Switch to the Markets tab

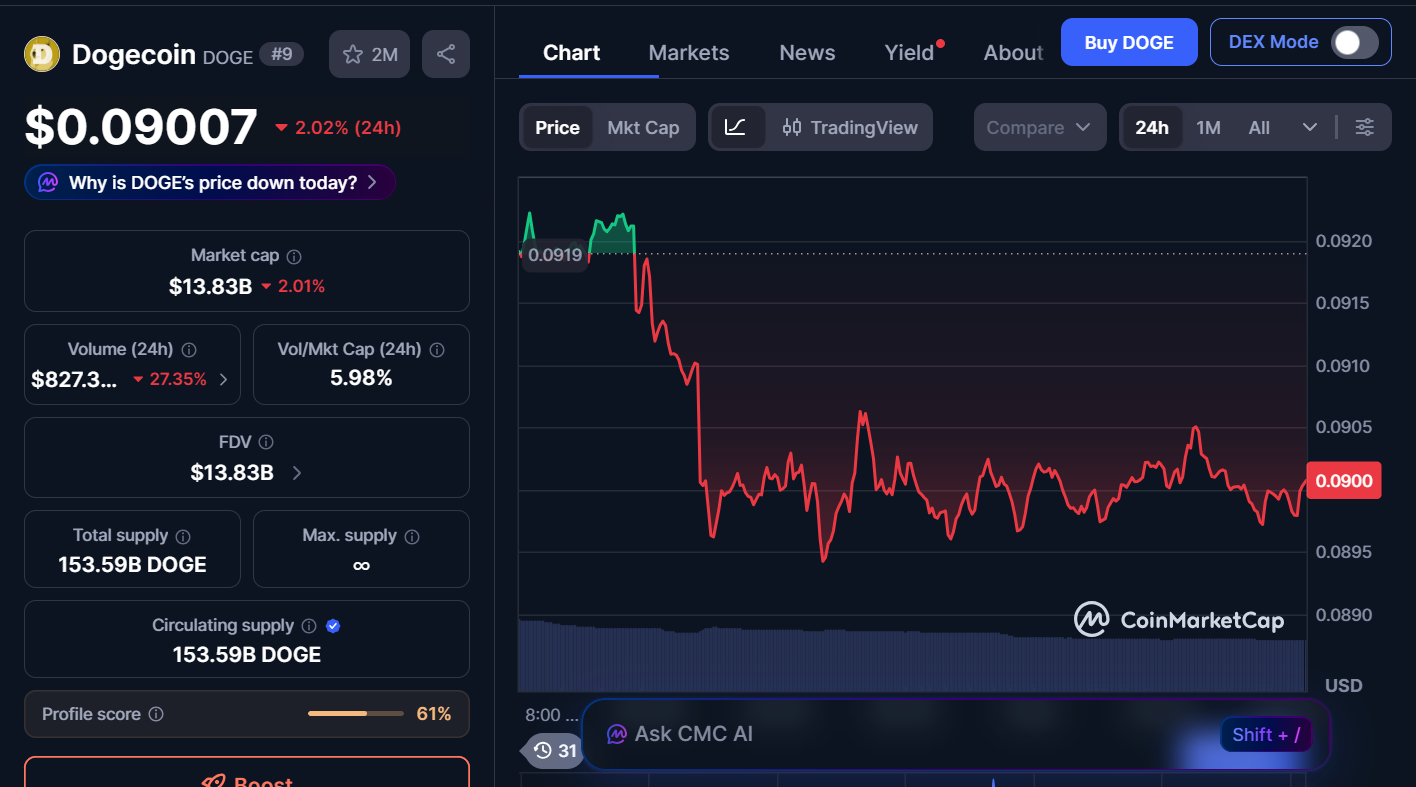click(688, 52)
